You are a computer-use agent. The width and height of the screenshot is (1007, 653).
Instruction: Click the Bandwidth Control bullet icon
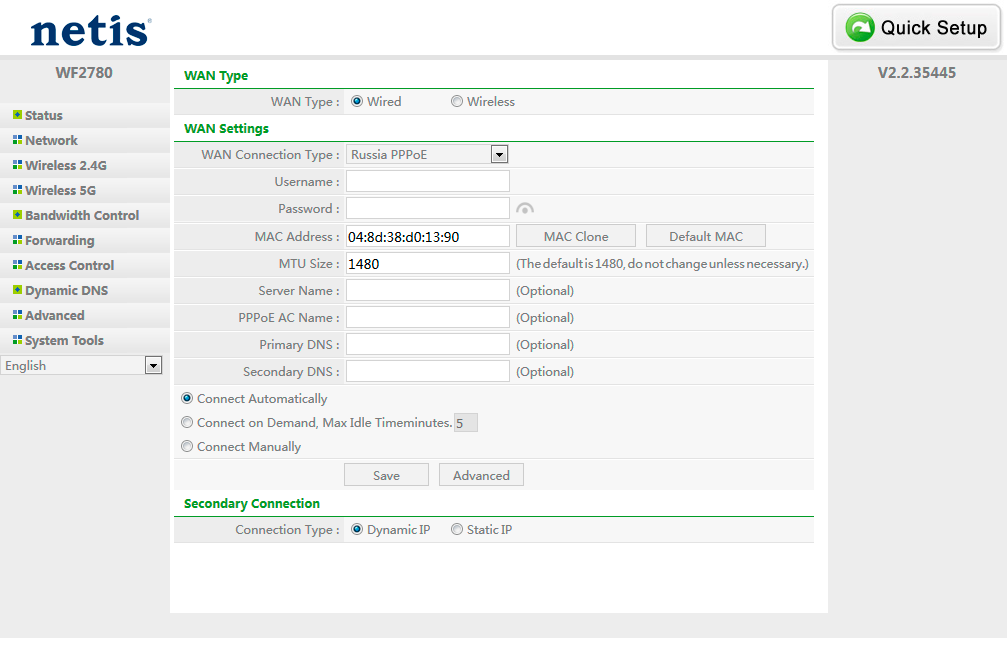click(17, 215)
